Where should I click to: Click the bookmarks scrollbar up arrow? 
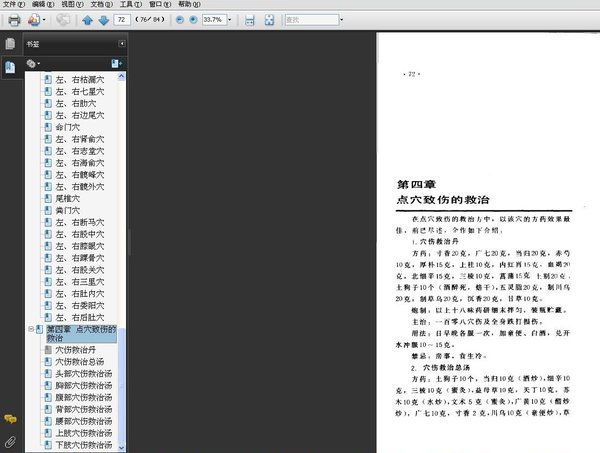(x=121, y=76)
